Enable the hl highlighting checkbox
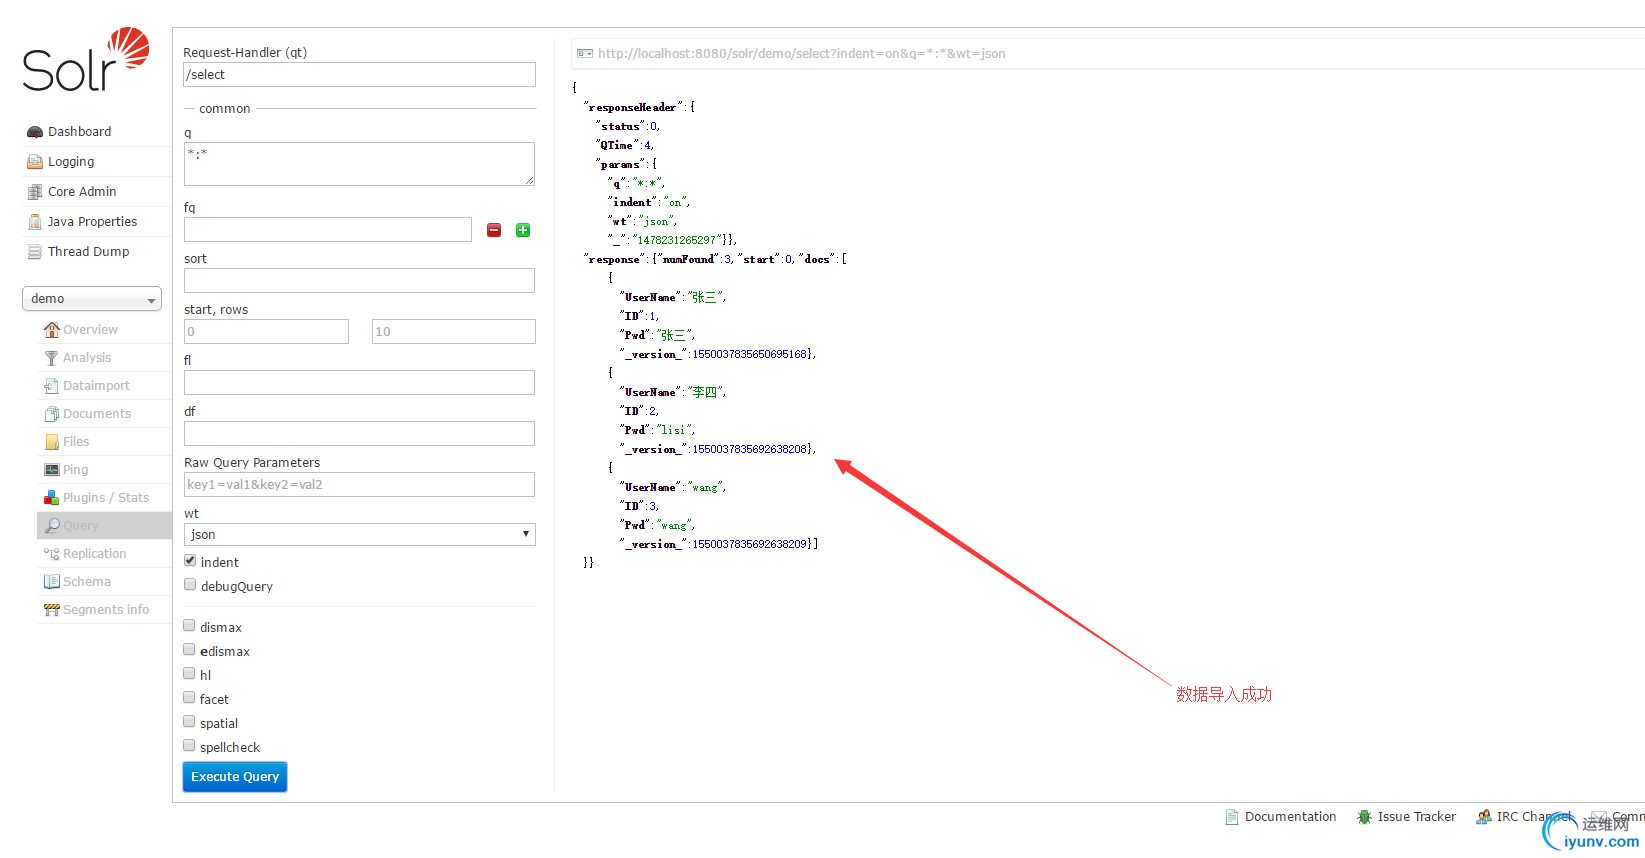Viewport: 1645px width, 858px height. click(x=189, y=674)
